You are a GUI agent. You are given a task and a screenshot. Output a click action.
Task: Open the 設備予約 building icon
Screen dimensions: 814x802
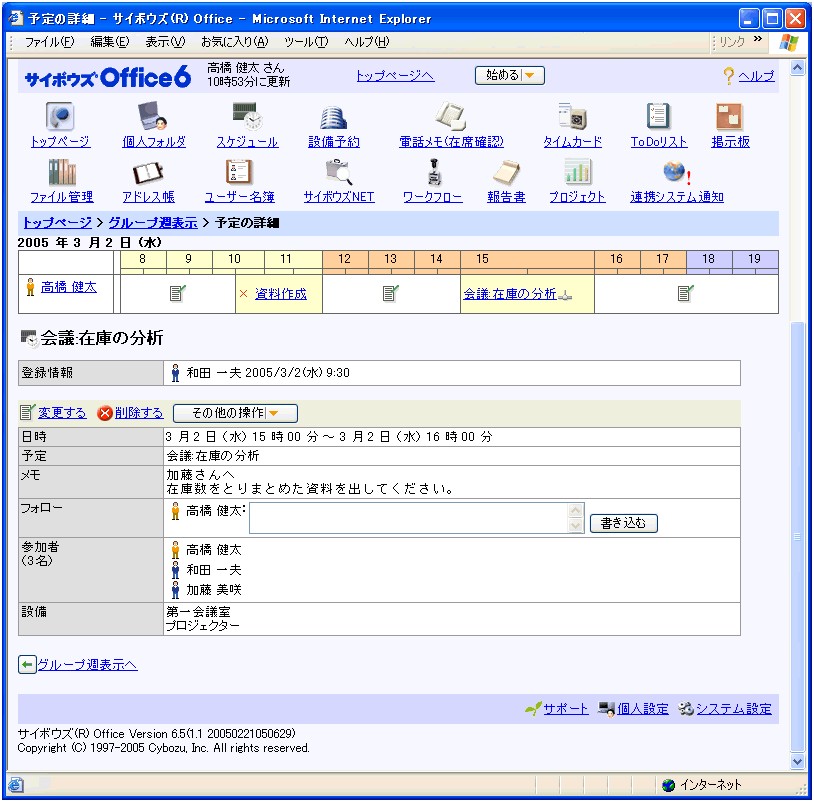click(333, 117)
